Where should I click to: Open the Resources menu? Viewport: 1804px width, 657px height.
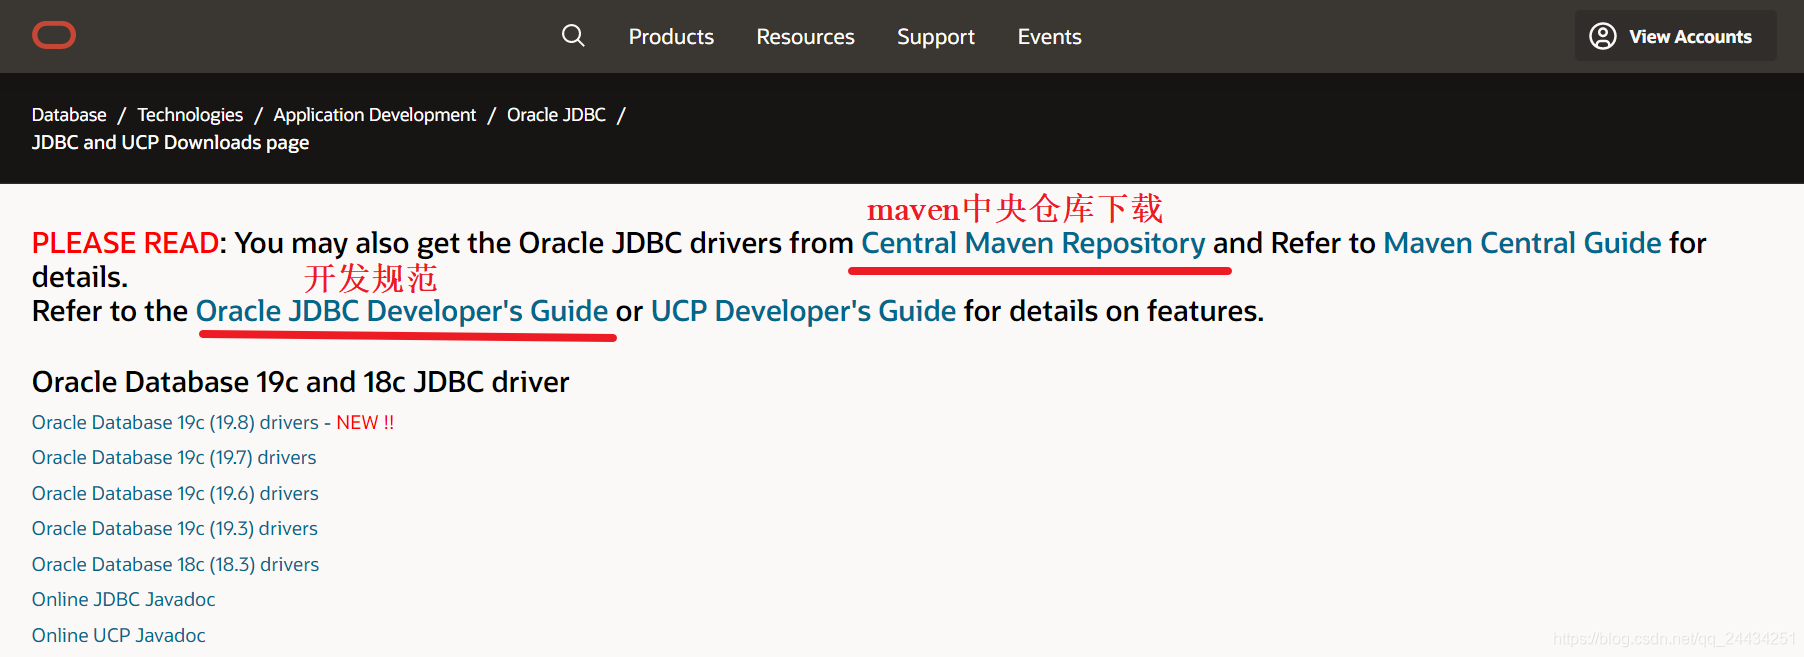click(x=805, y=37)
